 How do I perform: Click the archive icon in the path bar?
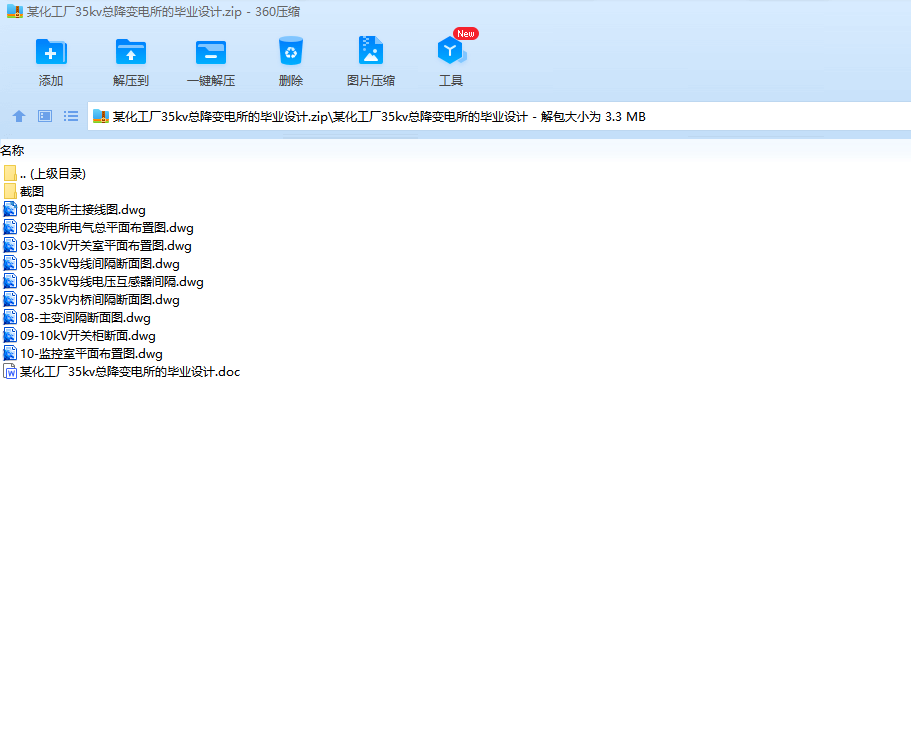[x=101, y=116]
